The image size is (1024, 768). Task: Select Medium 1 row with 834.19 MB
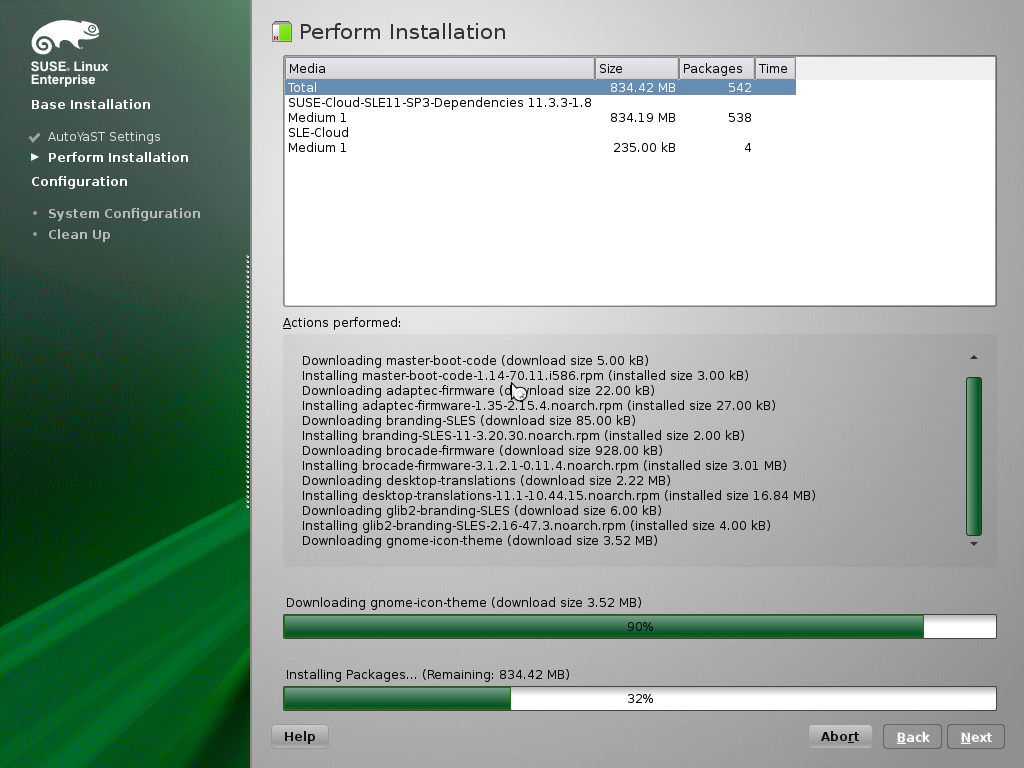540,118
